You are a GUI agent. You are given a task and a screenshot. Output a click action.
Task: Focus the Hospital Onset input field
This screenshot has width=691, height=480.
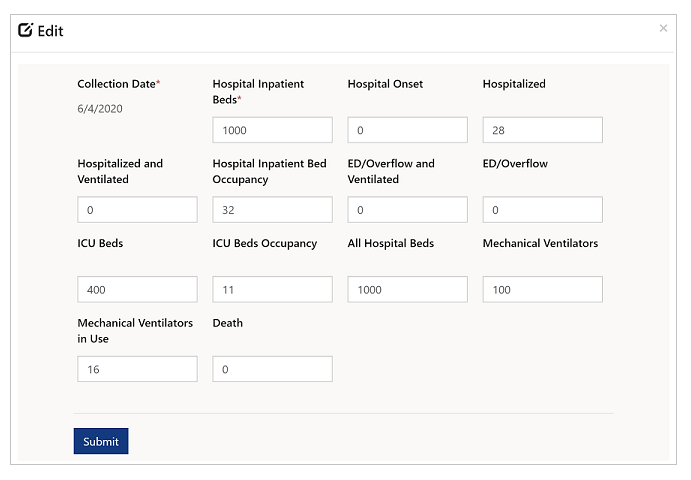click(407, 130)
